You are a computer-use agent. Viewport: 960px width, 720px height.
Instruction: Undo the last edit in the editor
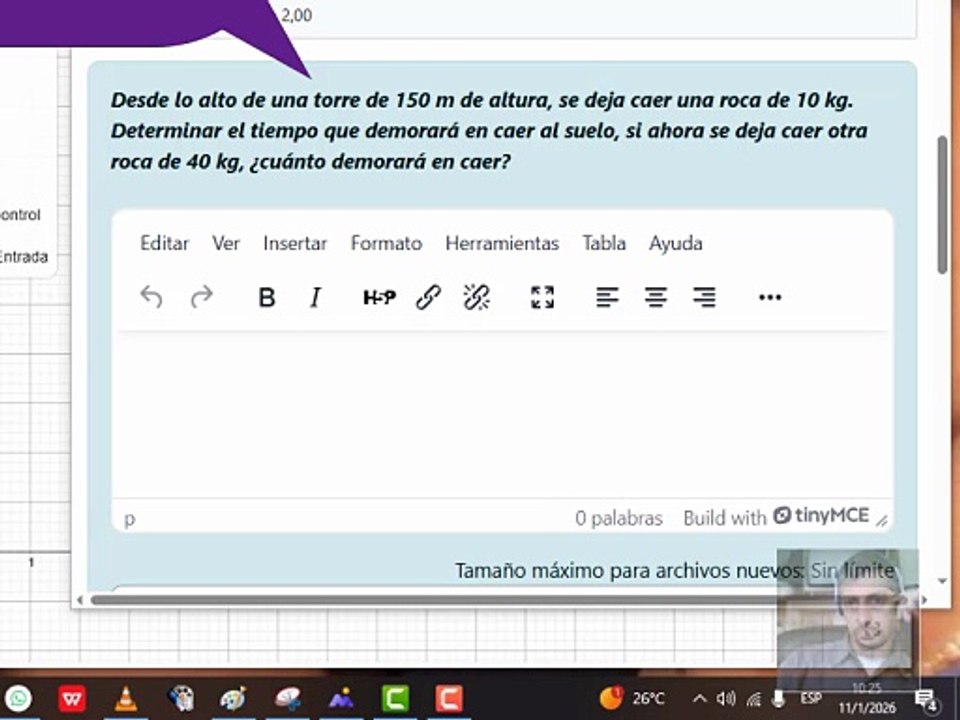pos(151,298)
